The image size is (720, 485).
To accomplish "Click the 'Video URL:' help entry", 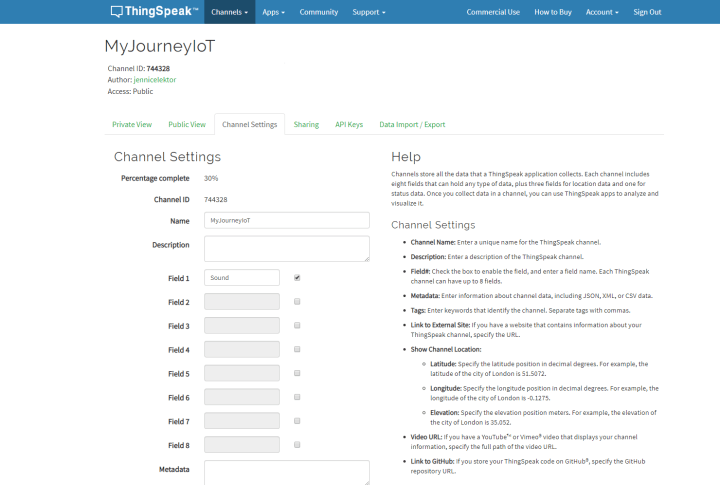I will 524,442.
